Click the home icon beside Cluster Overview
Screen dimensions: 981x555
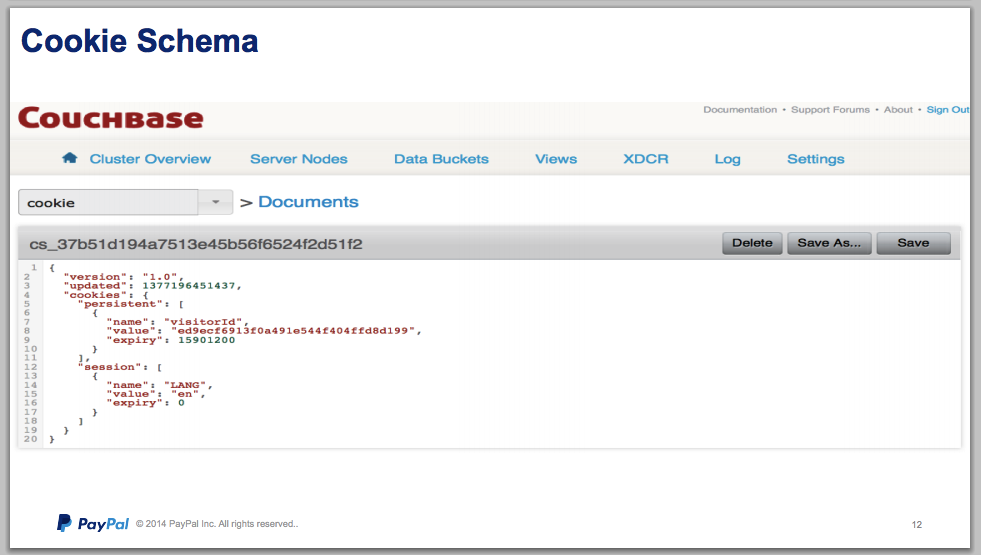(69, 158)
